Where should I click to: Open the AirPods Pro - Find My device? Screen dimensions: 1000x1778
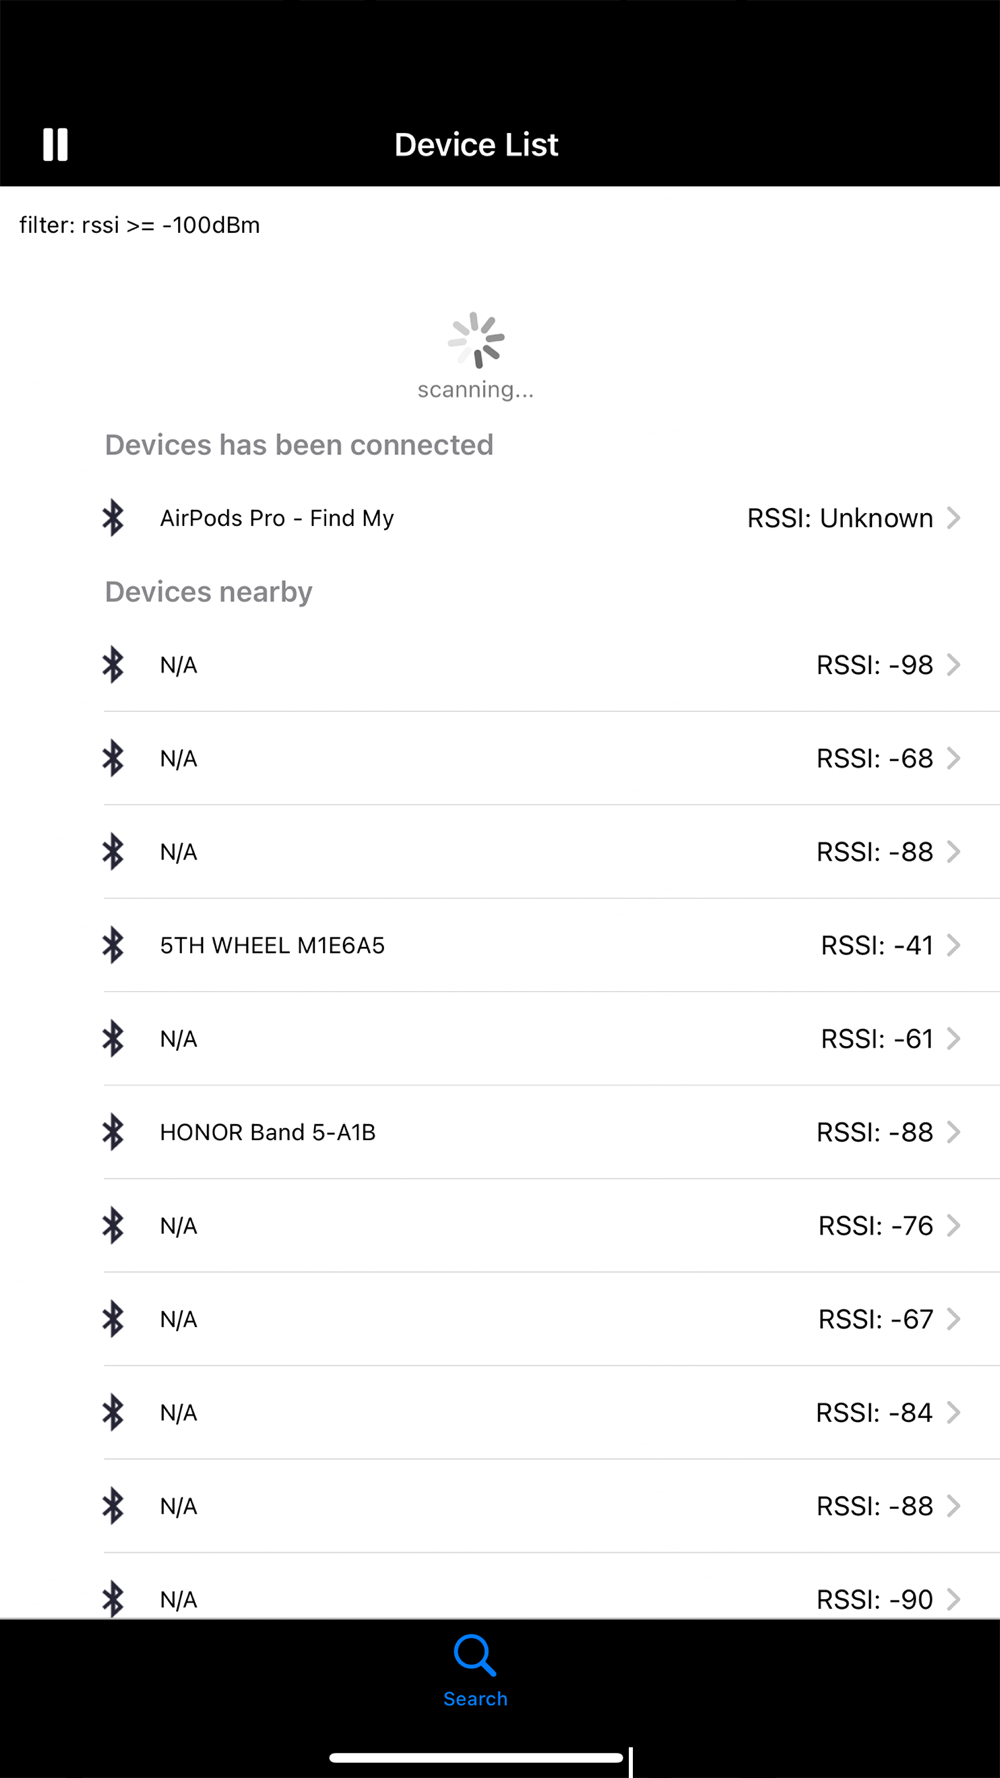tap(277, 518)
